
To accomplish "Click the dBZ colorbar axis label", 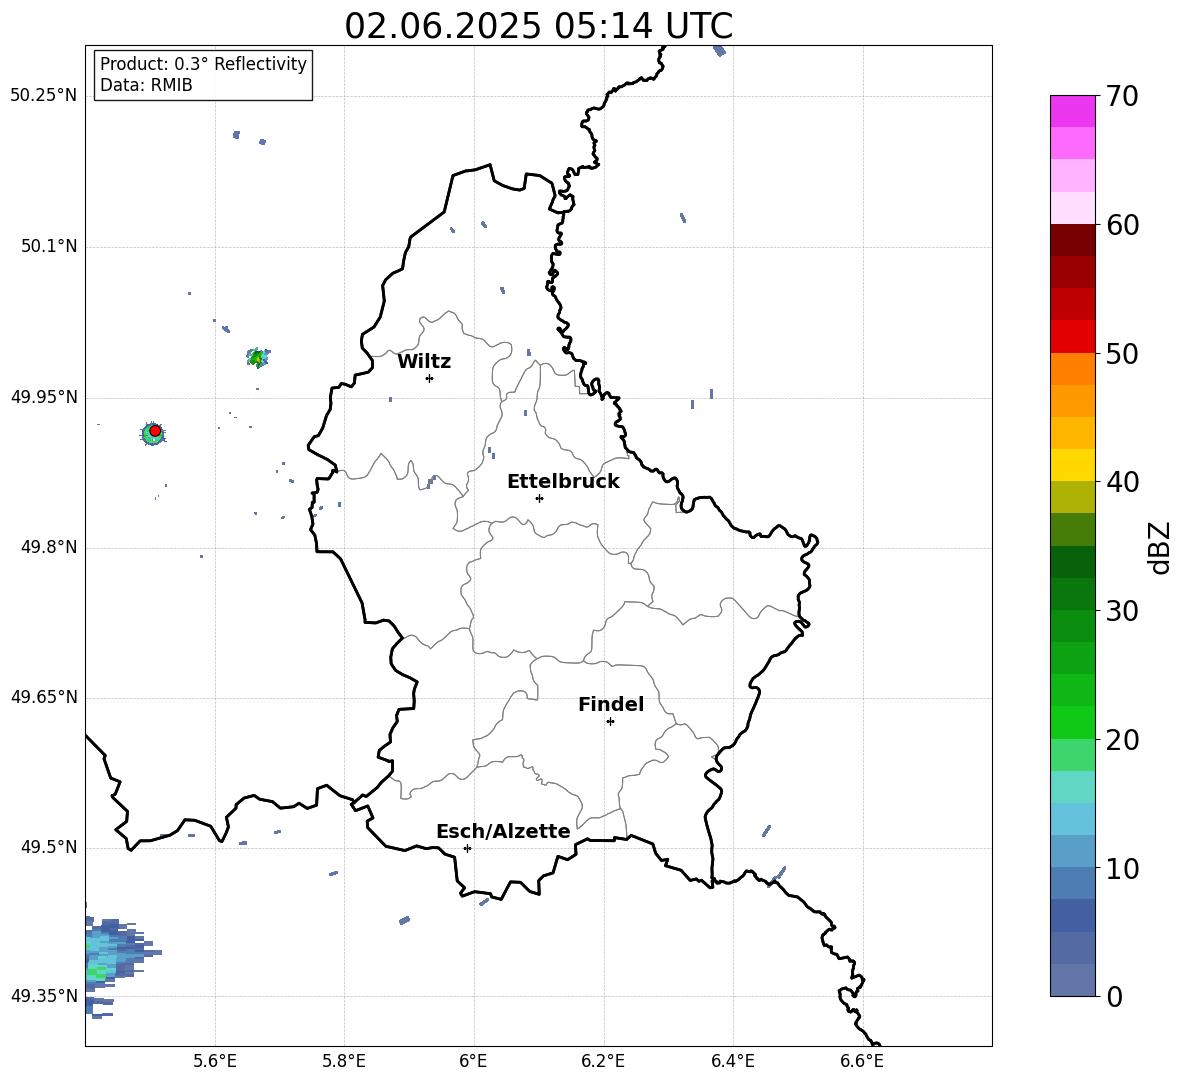I will pos(1161,547).
